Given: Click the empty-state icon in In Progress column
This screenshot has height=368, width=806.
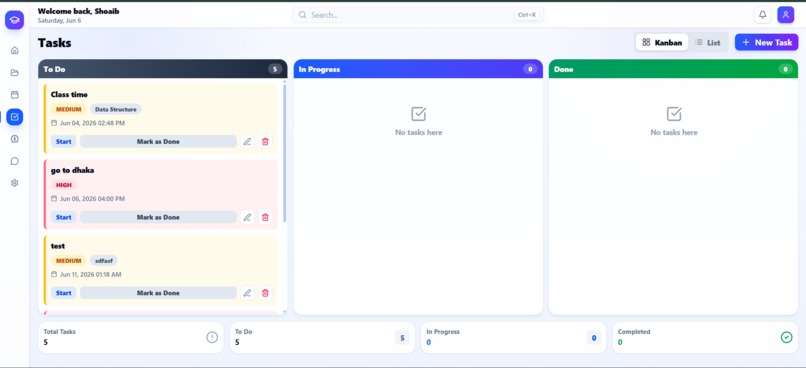Looking at the screenshot, I should [418, 114].
